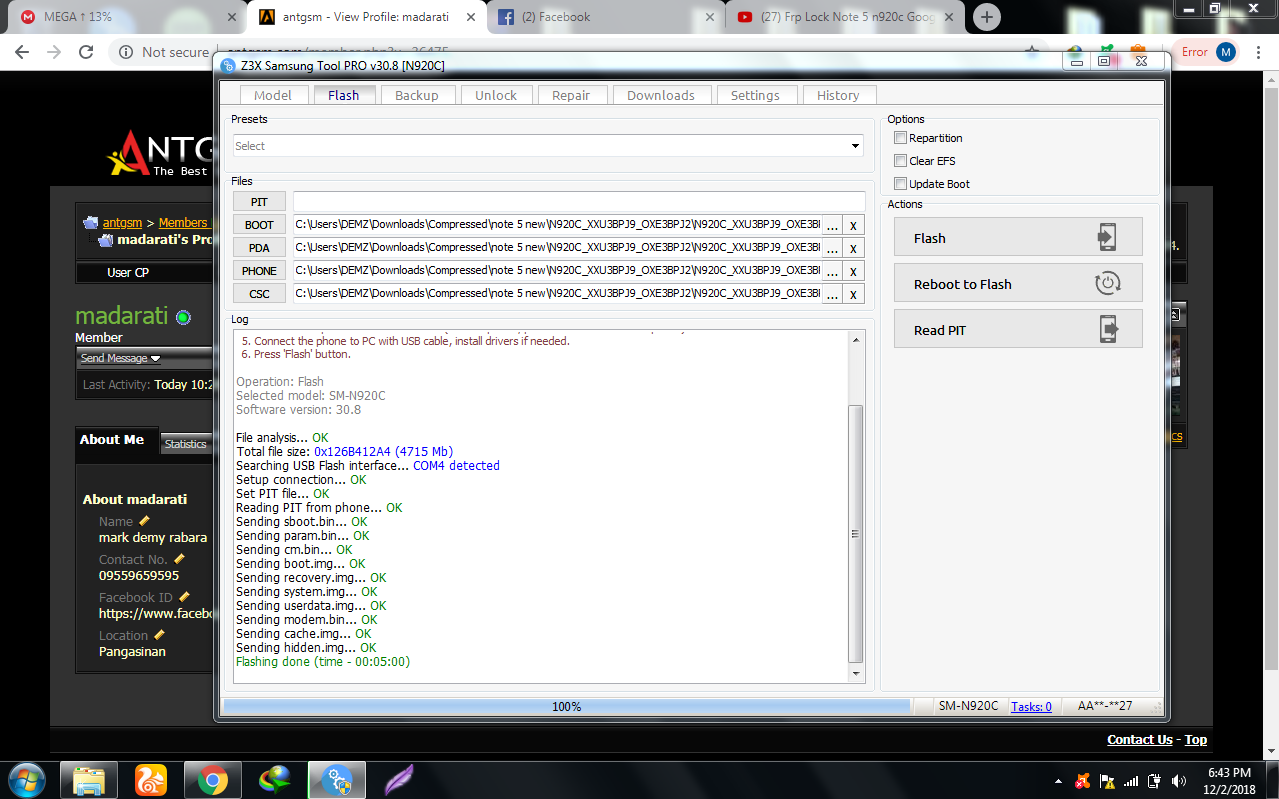
Task: Click the PHONE file button
Action: (259, 271)
